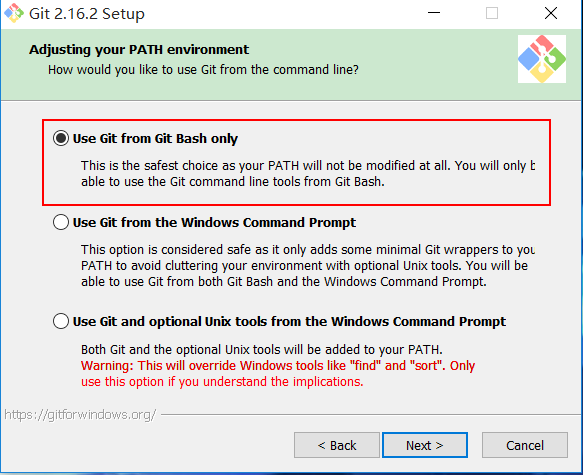Click the "Adjusting your PATH environment" heading
583x475 pixels.
(x=139, y=49)
